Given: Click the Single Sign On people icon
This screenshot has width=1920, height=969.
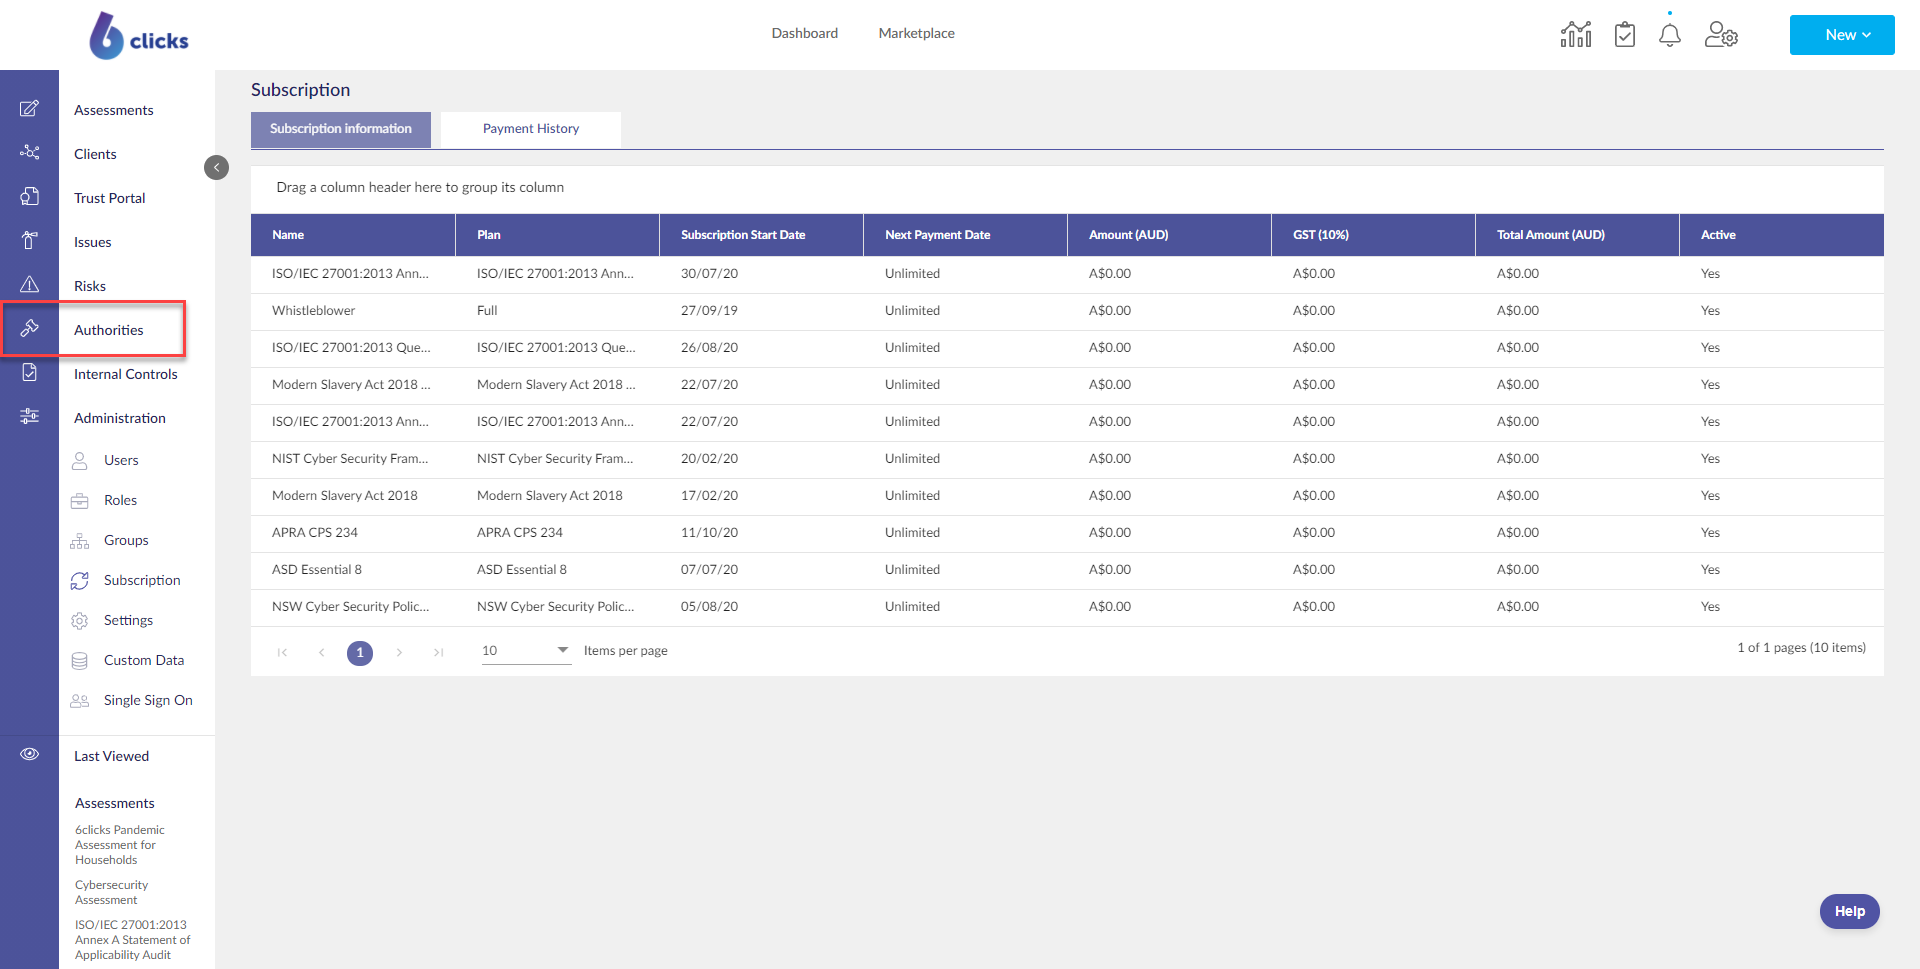Looking at the screenshot, I should click(x=80, y=700).
